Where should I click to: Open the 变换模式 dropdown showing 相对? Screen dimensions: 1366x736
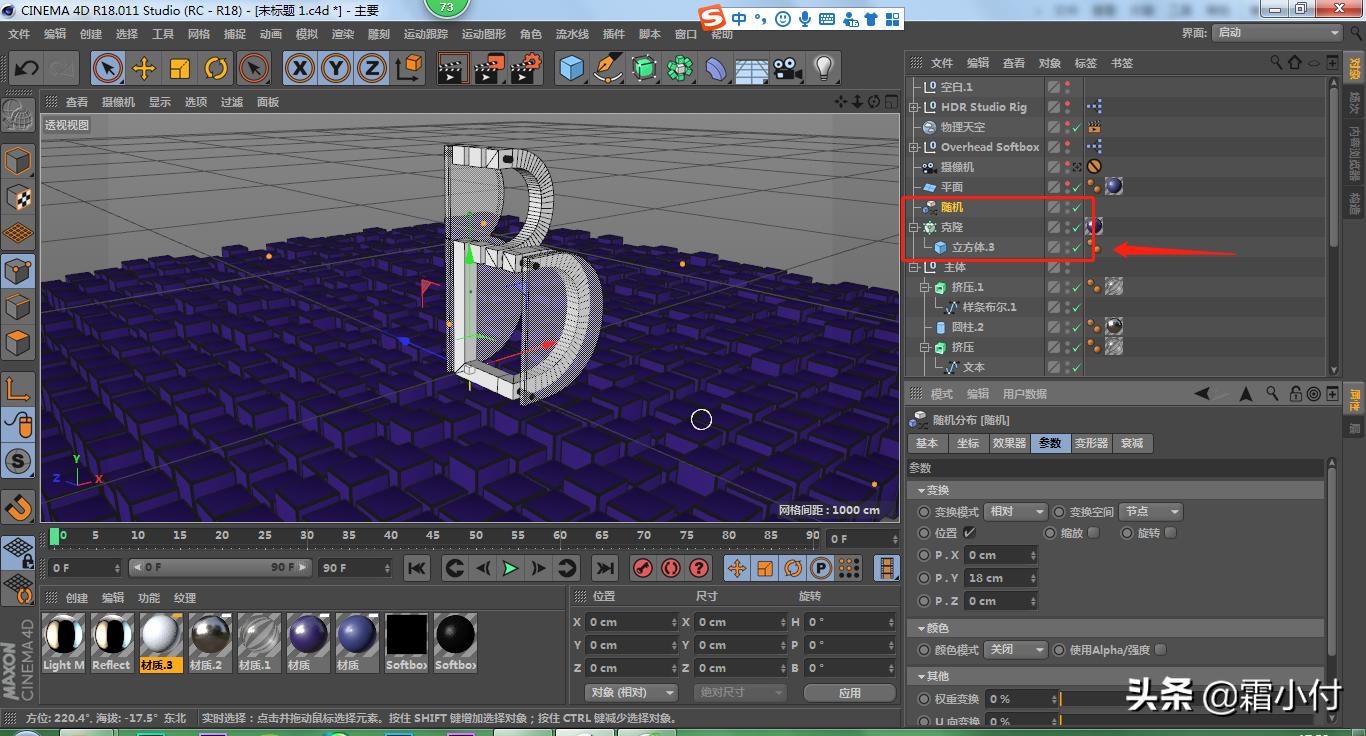pos(1016,511)
